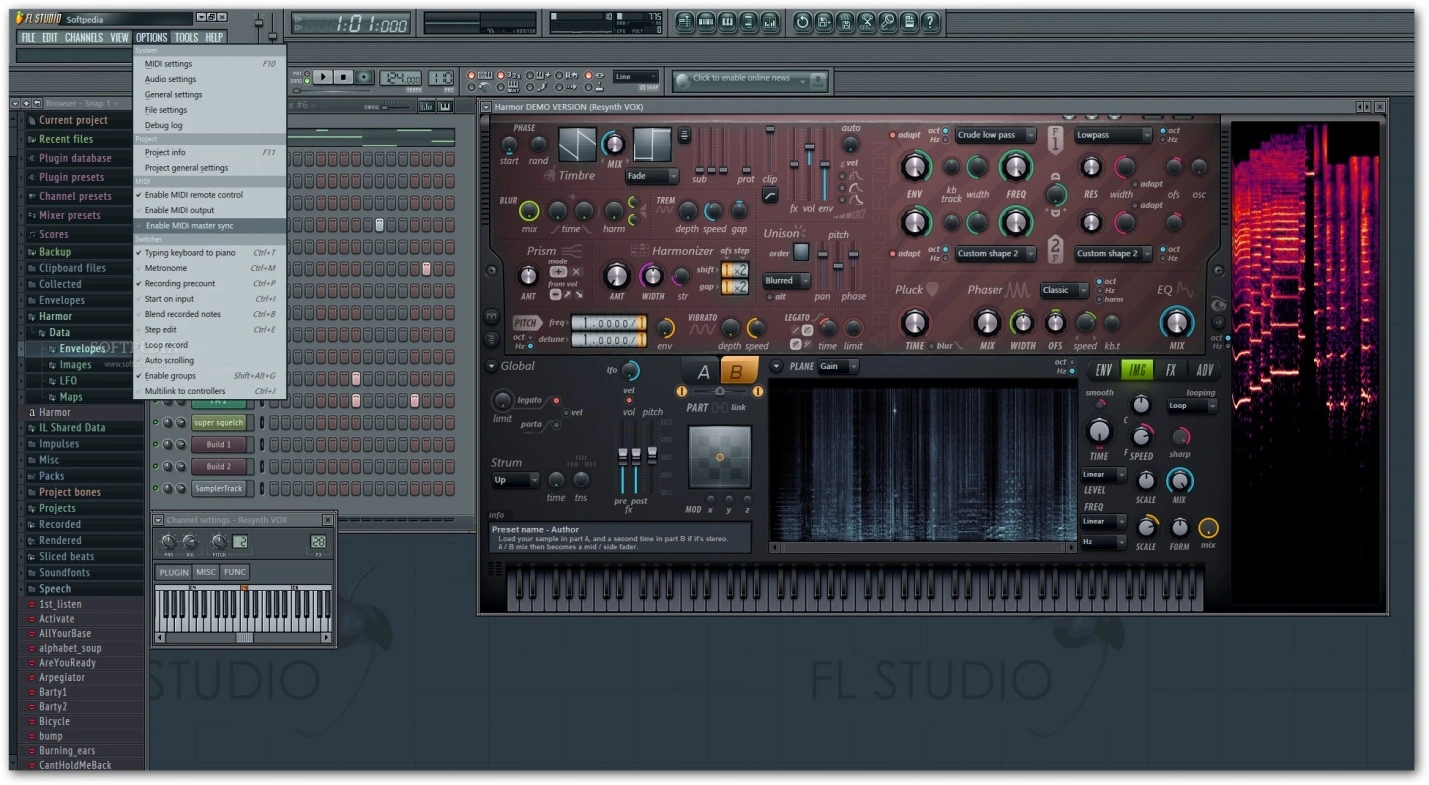The height and width of the screenshot is (785, 1429).
Task: Click the Harmor clip curve button
Action: tap(769, 196)
